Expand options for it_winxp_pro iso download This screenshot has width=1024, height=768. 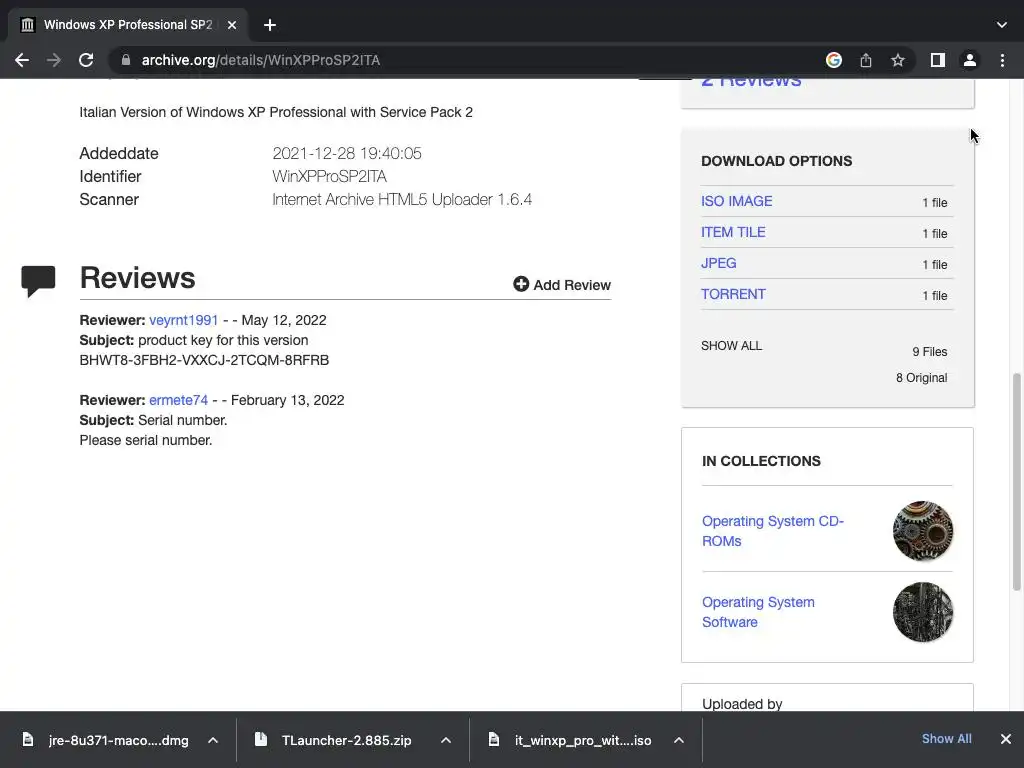click(679, 740)
